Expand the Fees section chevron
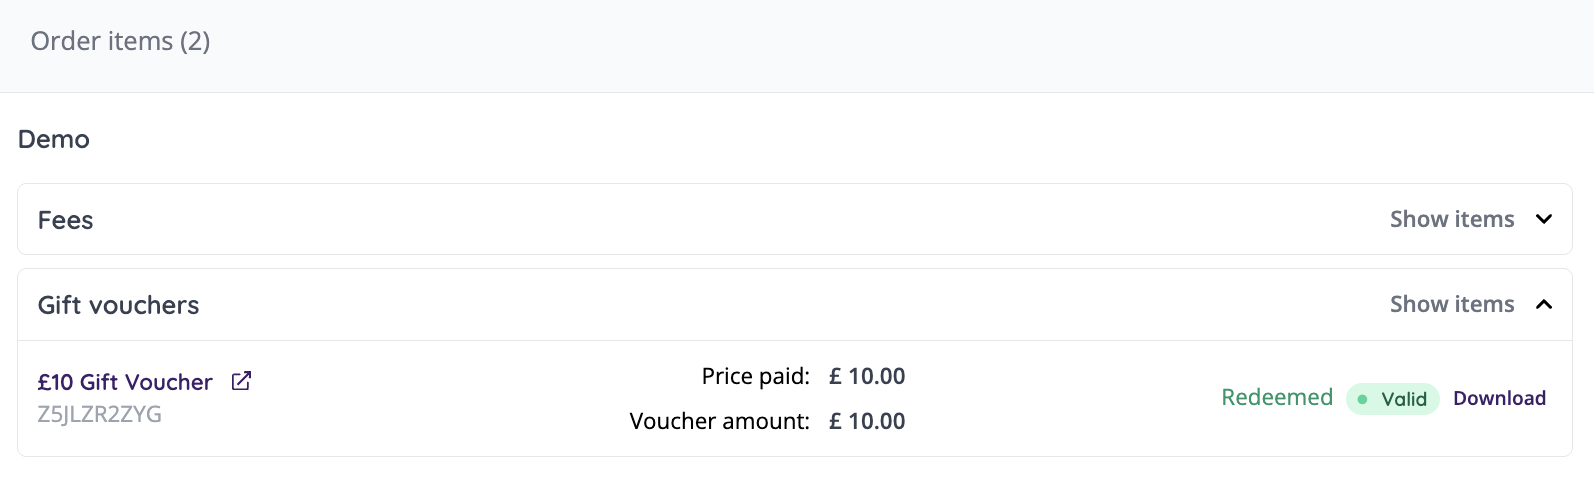 click(1544, 219)
